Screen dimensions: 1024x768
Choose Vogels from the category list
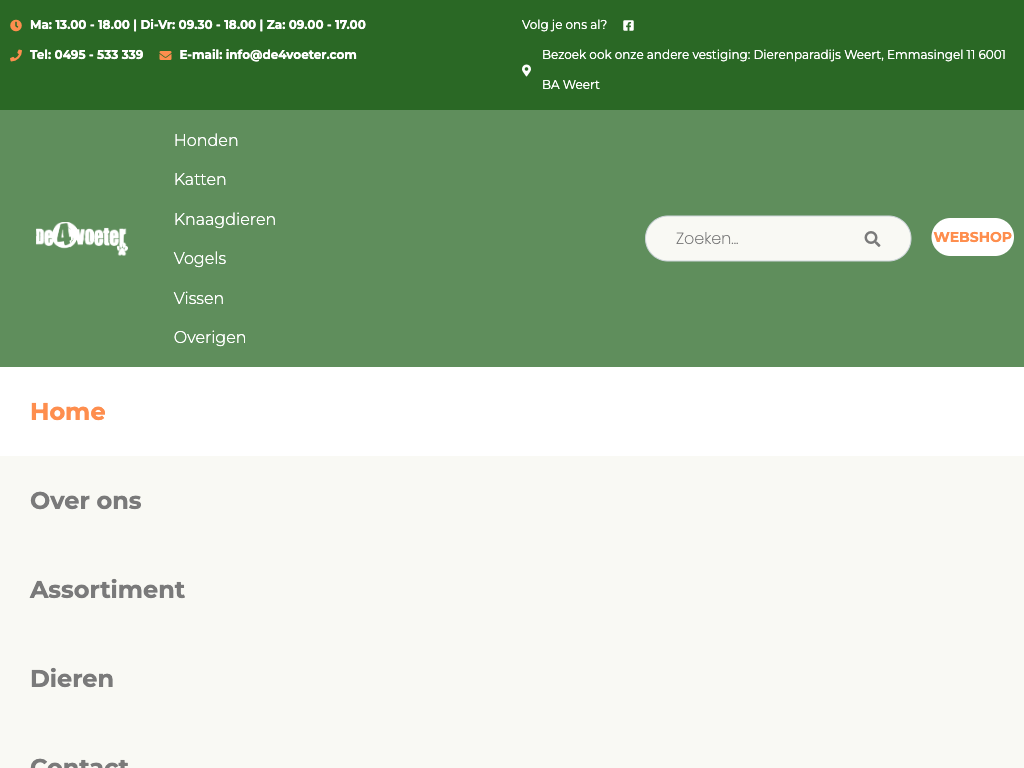click(x=200, y=259)
